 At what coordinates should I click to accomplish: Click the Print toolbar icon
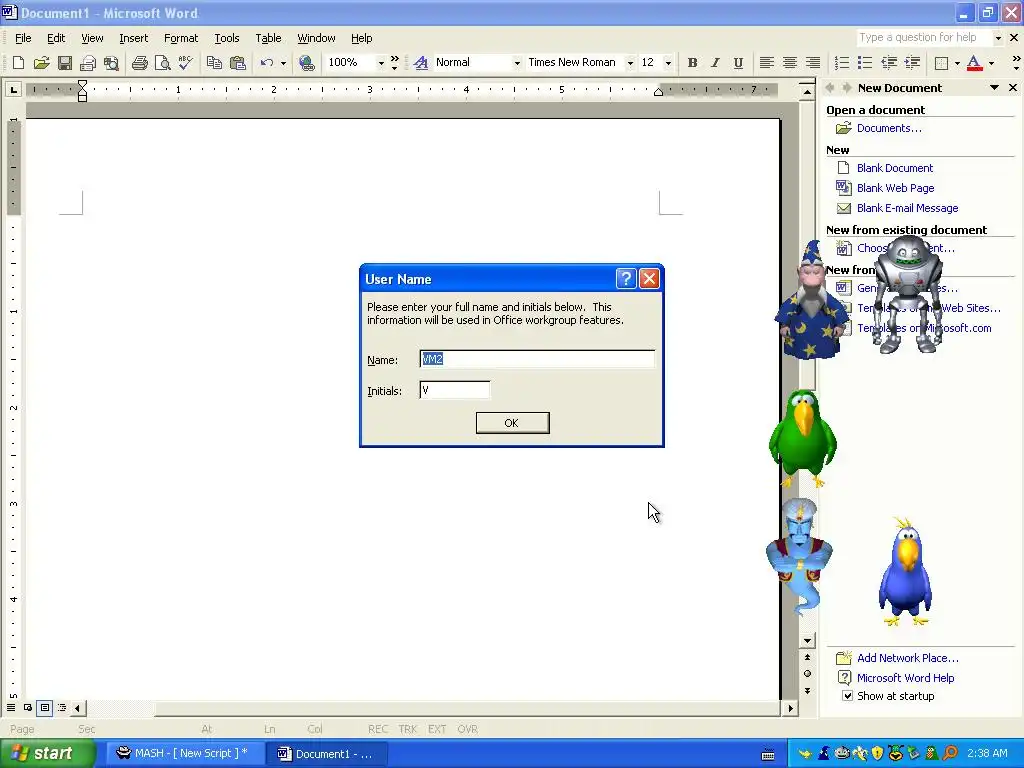(139, 63)
